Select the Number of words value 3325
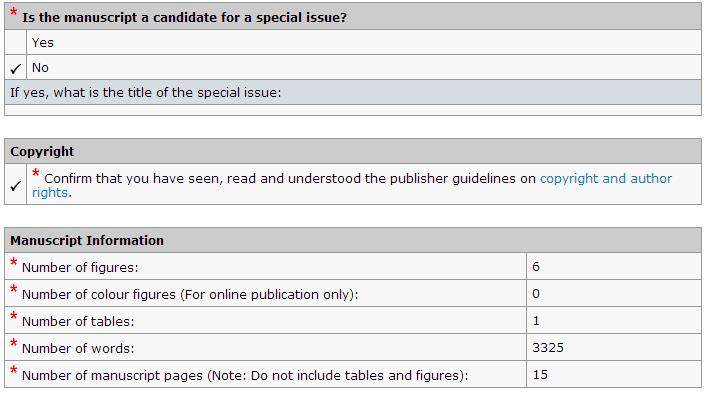Image resolution: width=707 pixels, height=409 pixels. (549, 348)
